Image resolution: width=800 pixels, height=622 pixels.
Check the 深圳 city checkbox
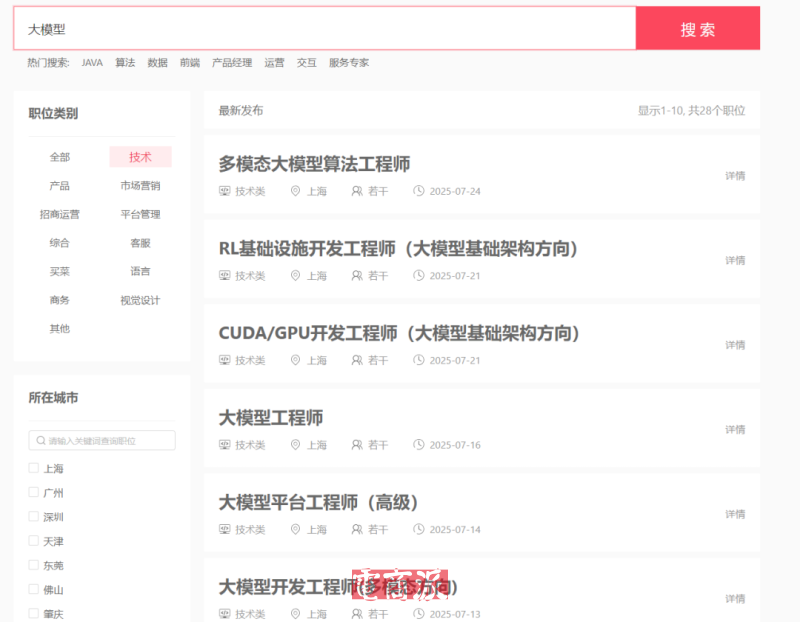[x=34, y=516]
